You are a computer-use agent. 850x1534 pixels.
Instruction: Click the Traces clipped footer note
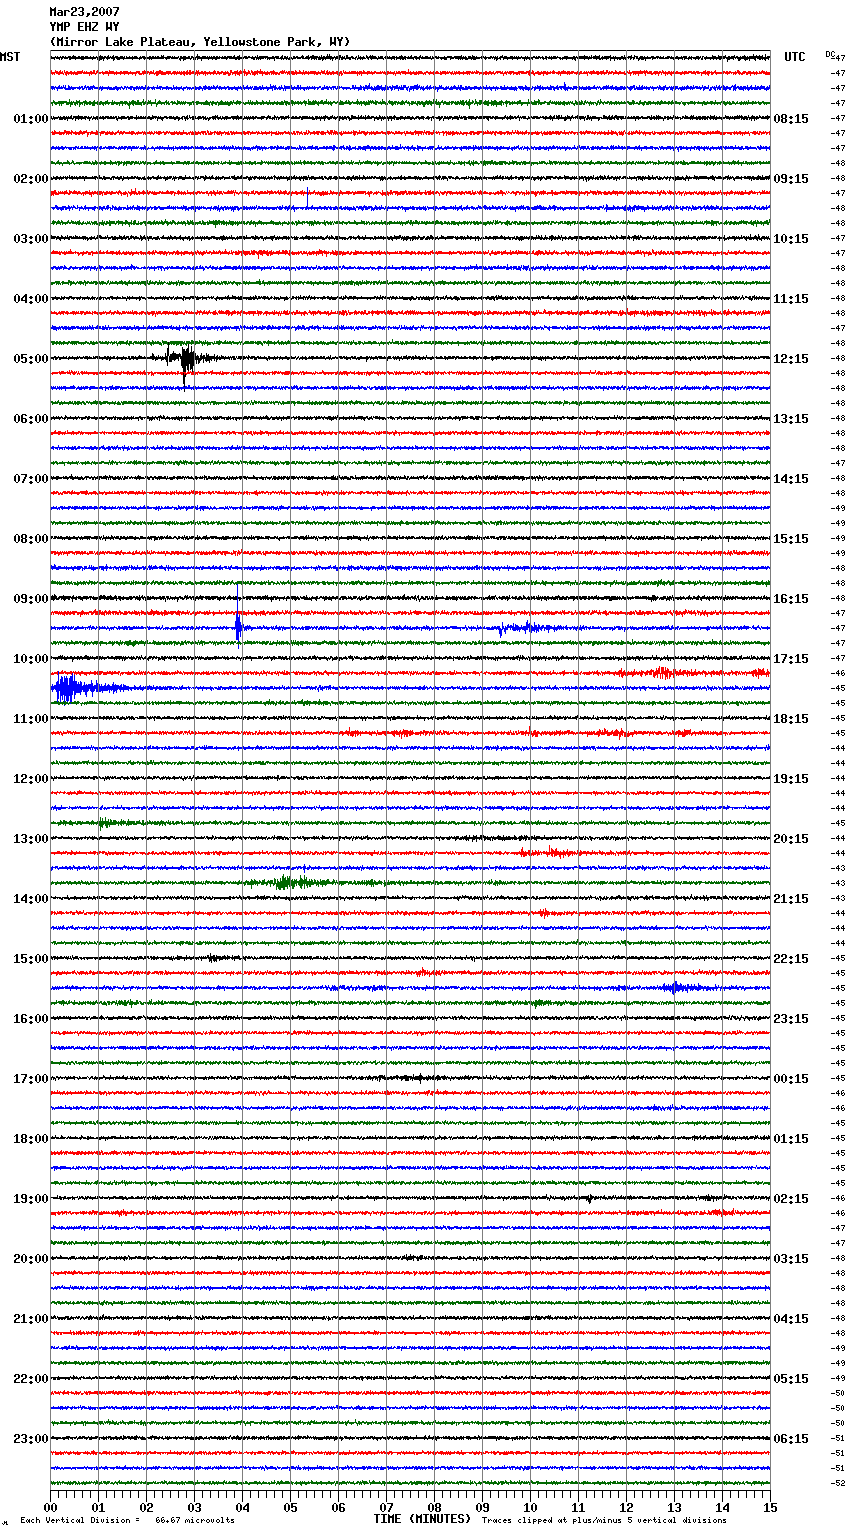604,1520
